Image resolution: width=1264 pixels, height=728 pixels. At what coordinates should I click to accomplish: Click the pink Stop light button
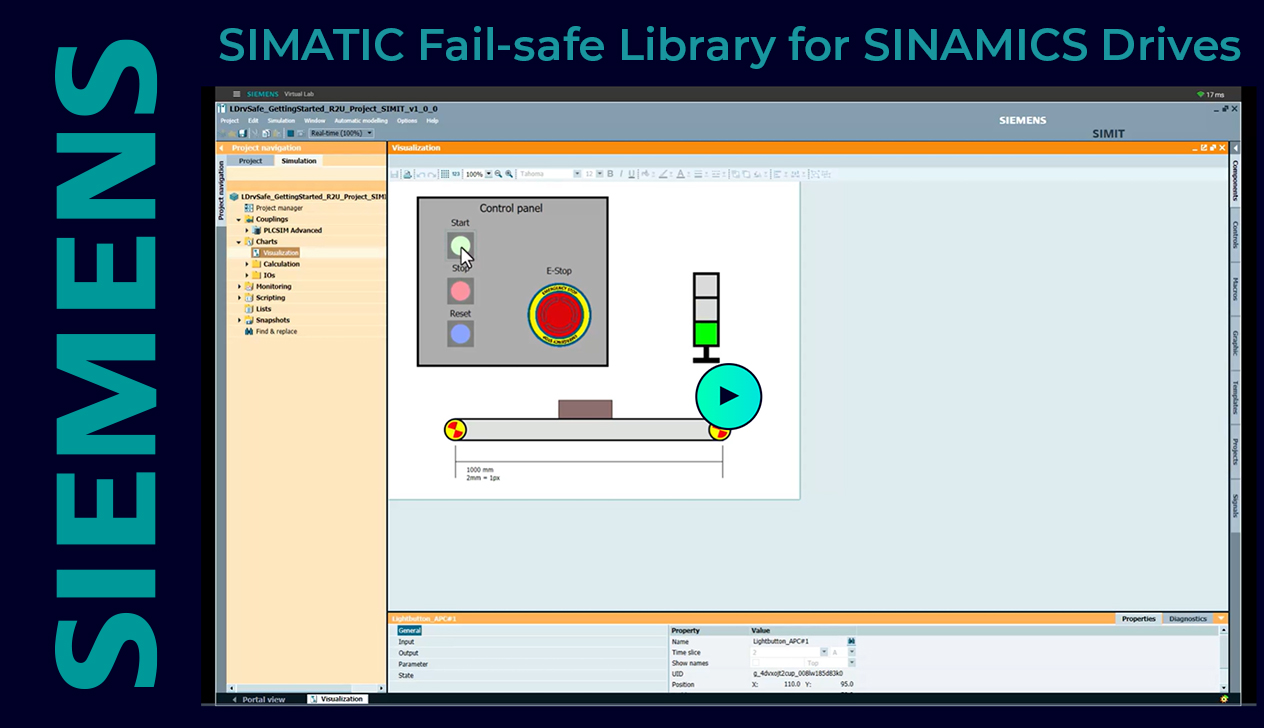click(460, 291)
